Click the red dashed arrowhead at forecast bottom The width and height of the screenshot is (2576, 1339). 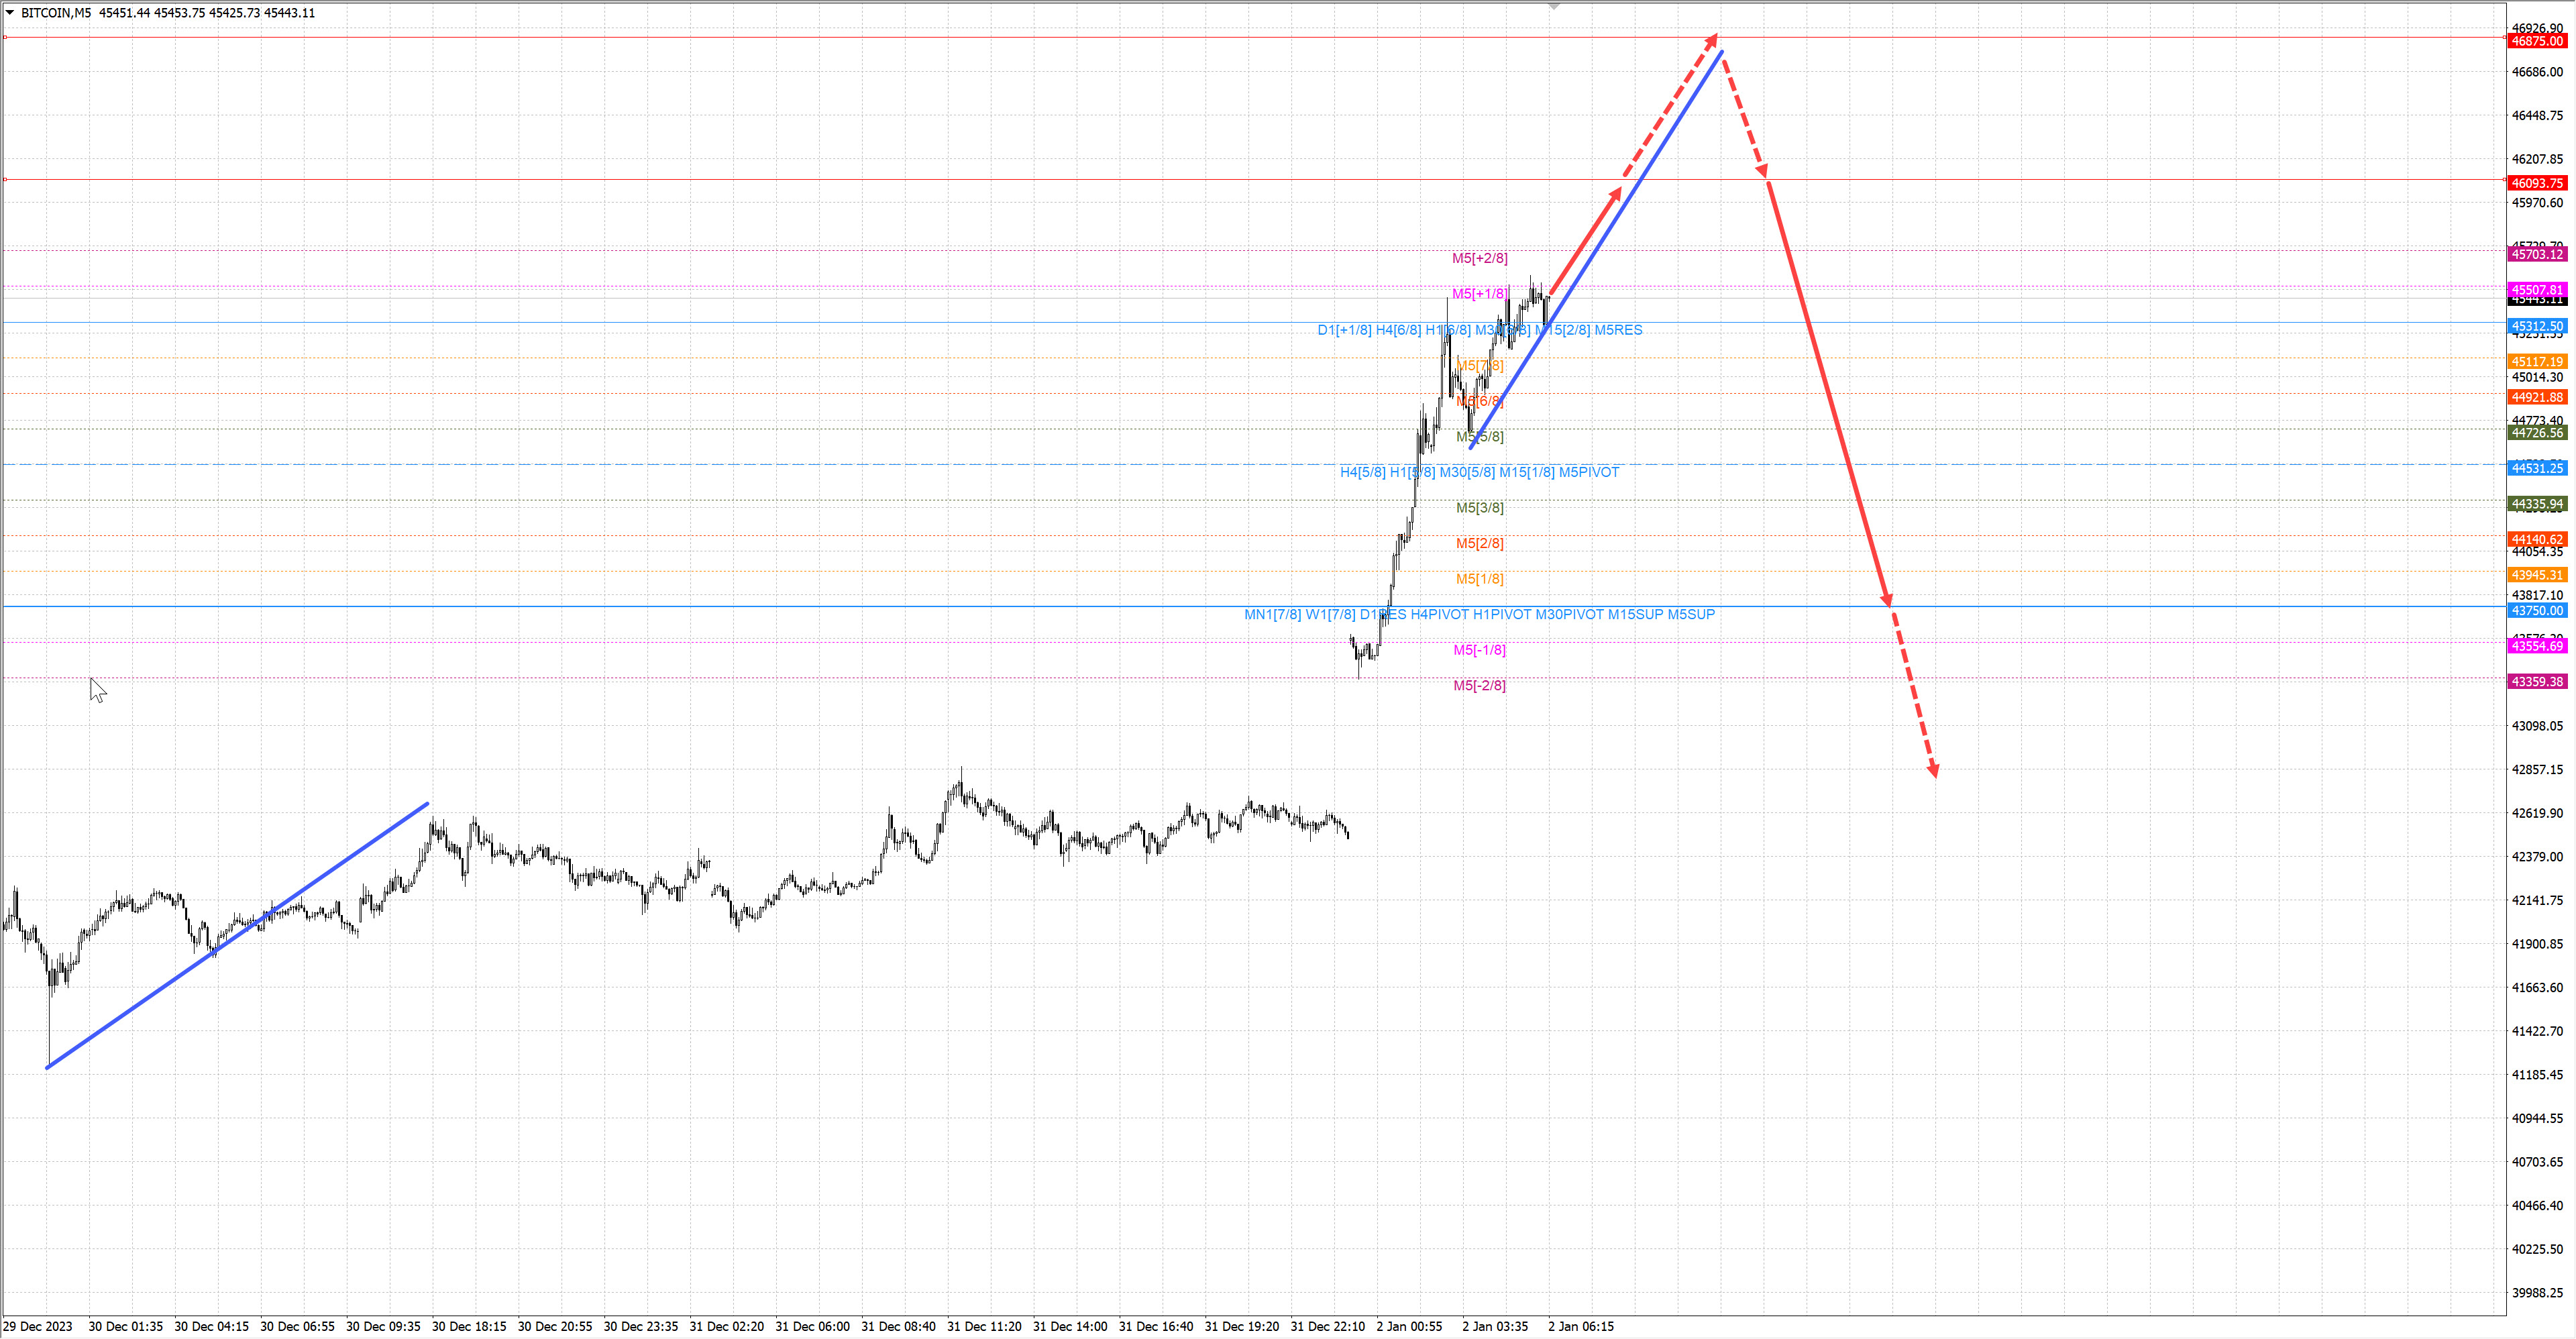1933,770
